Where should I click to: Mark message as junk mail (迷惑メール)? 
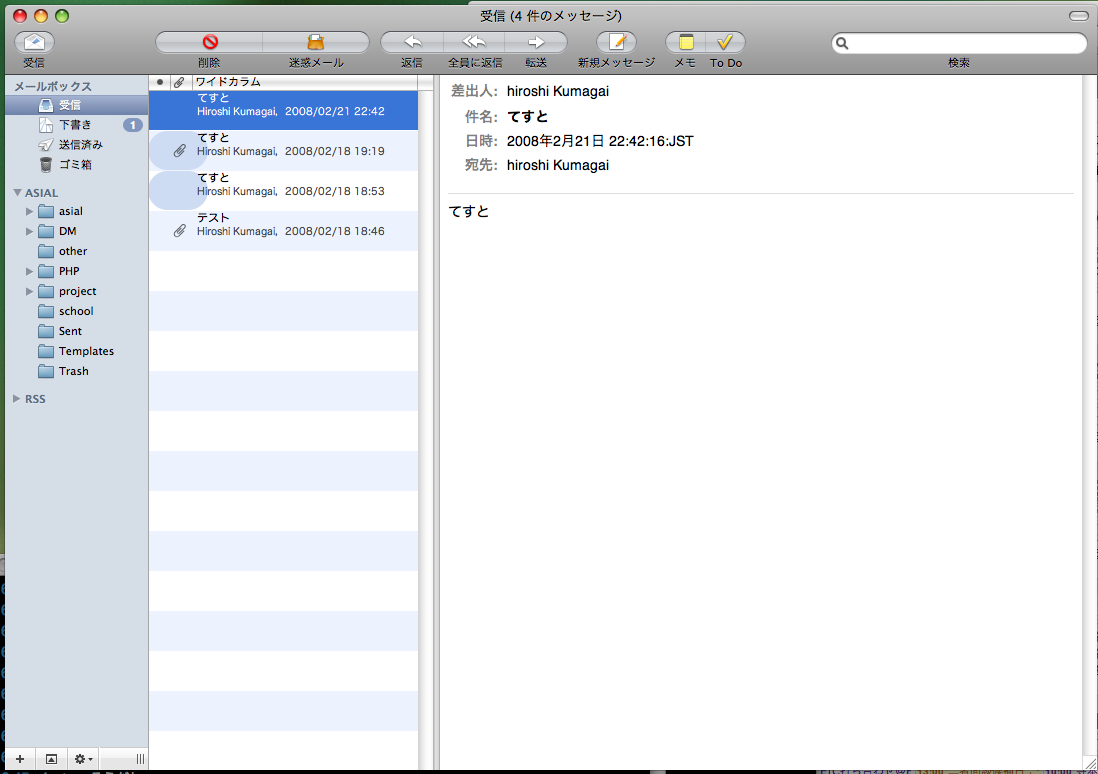tap(316, 43)
